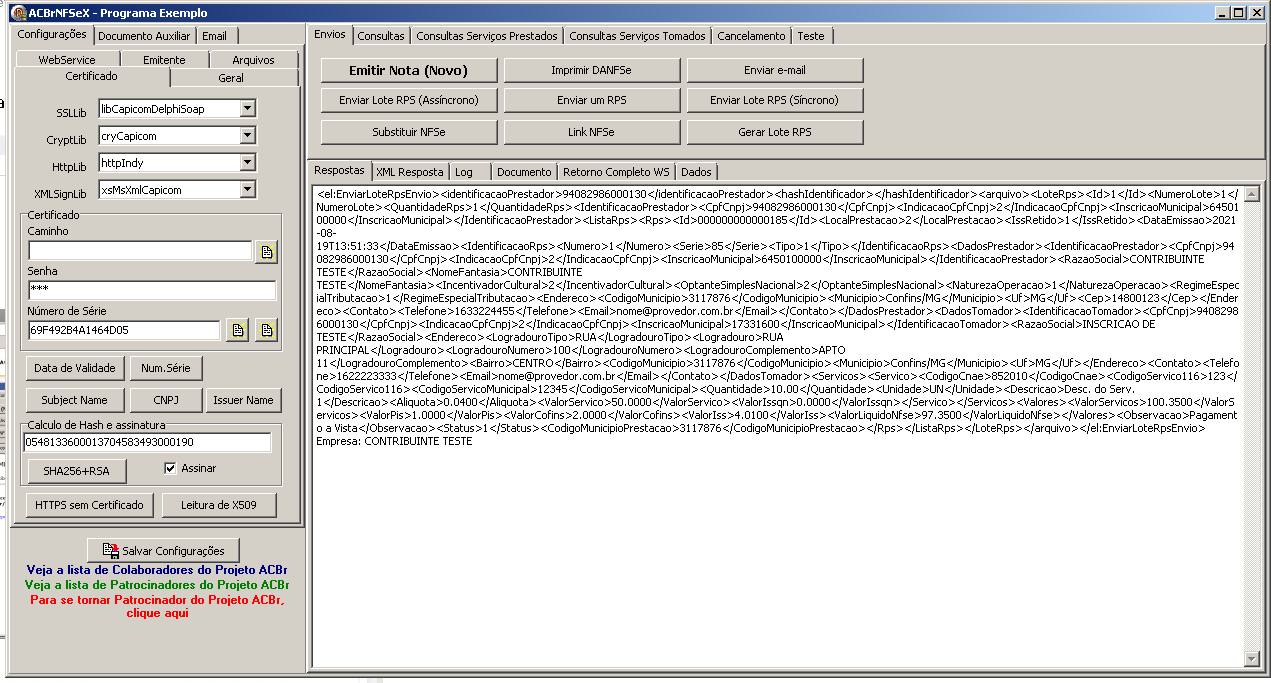The image size is (1271, 683).
Task: Click the Num.Série button
Action: tap(166, 368)
